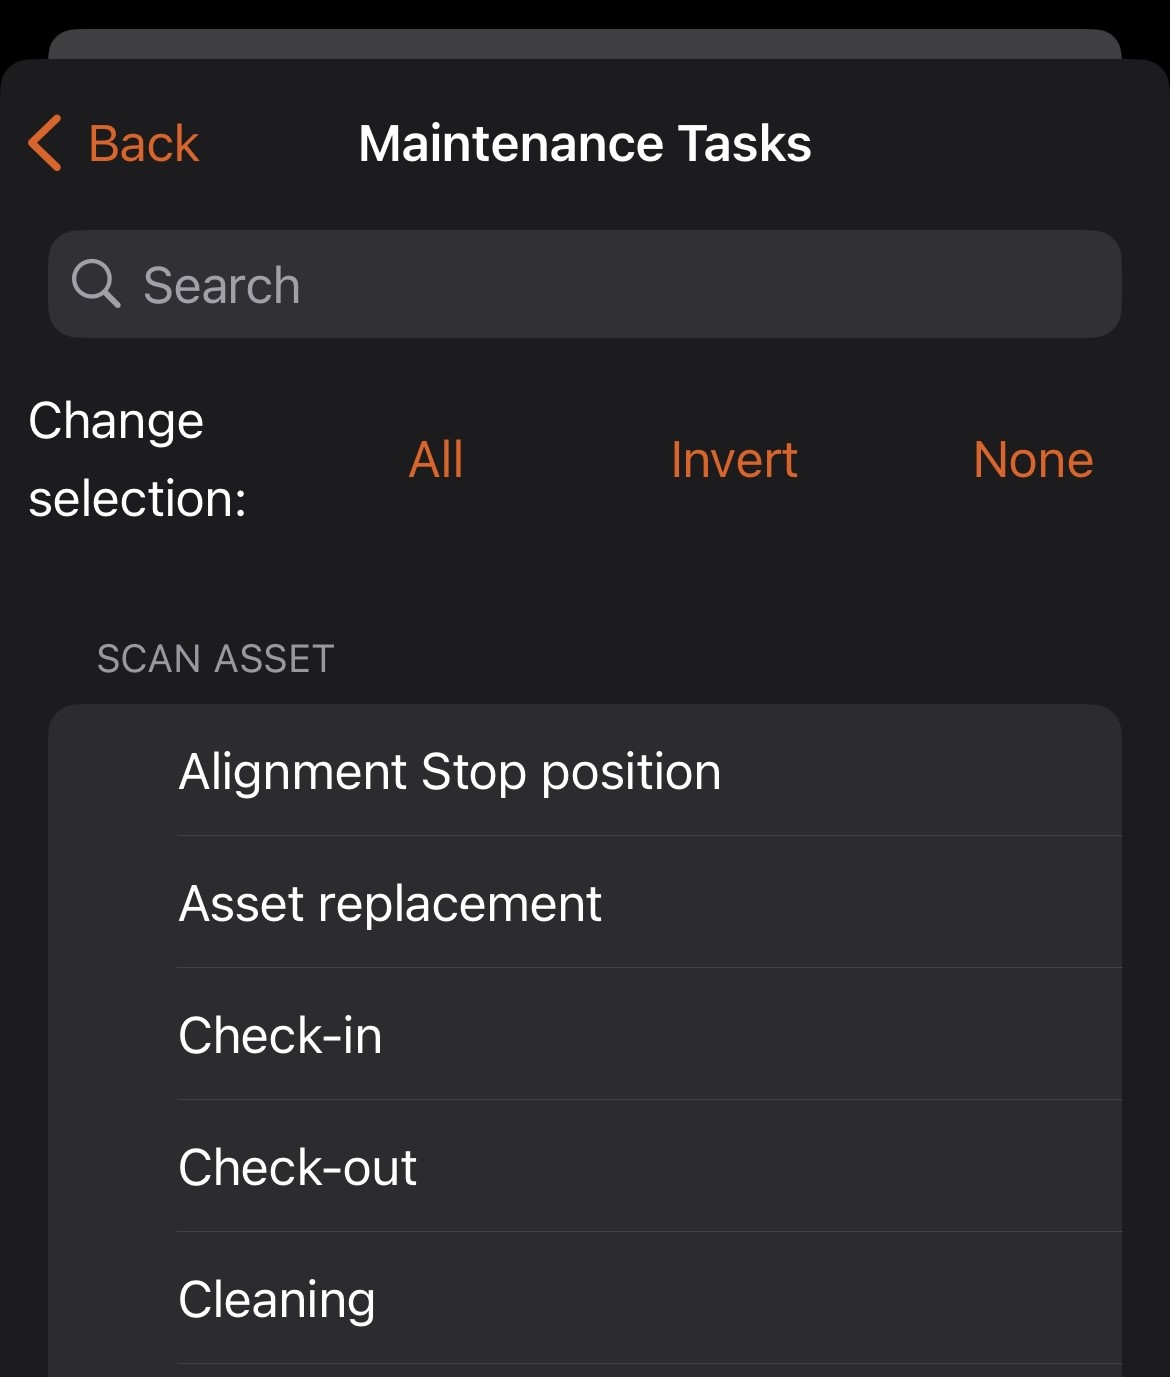Tap the dimmed sheet behind the modal
The width and height of the screenshot is (1170, 1377).
(x=585, y=42)
